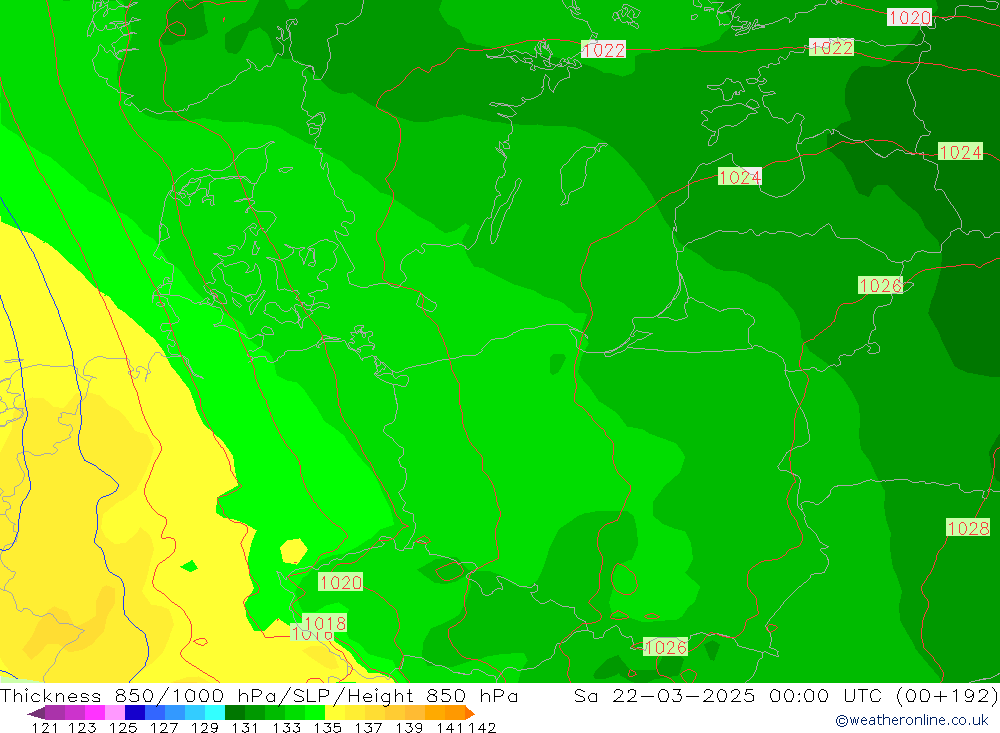
Task: Click the forecast date 'Sa 22-03-2025 00:00 UTC'
Action: tap(727, 695)
